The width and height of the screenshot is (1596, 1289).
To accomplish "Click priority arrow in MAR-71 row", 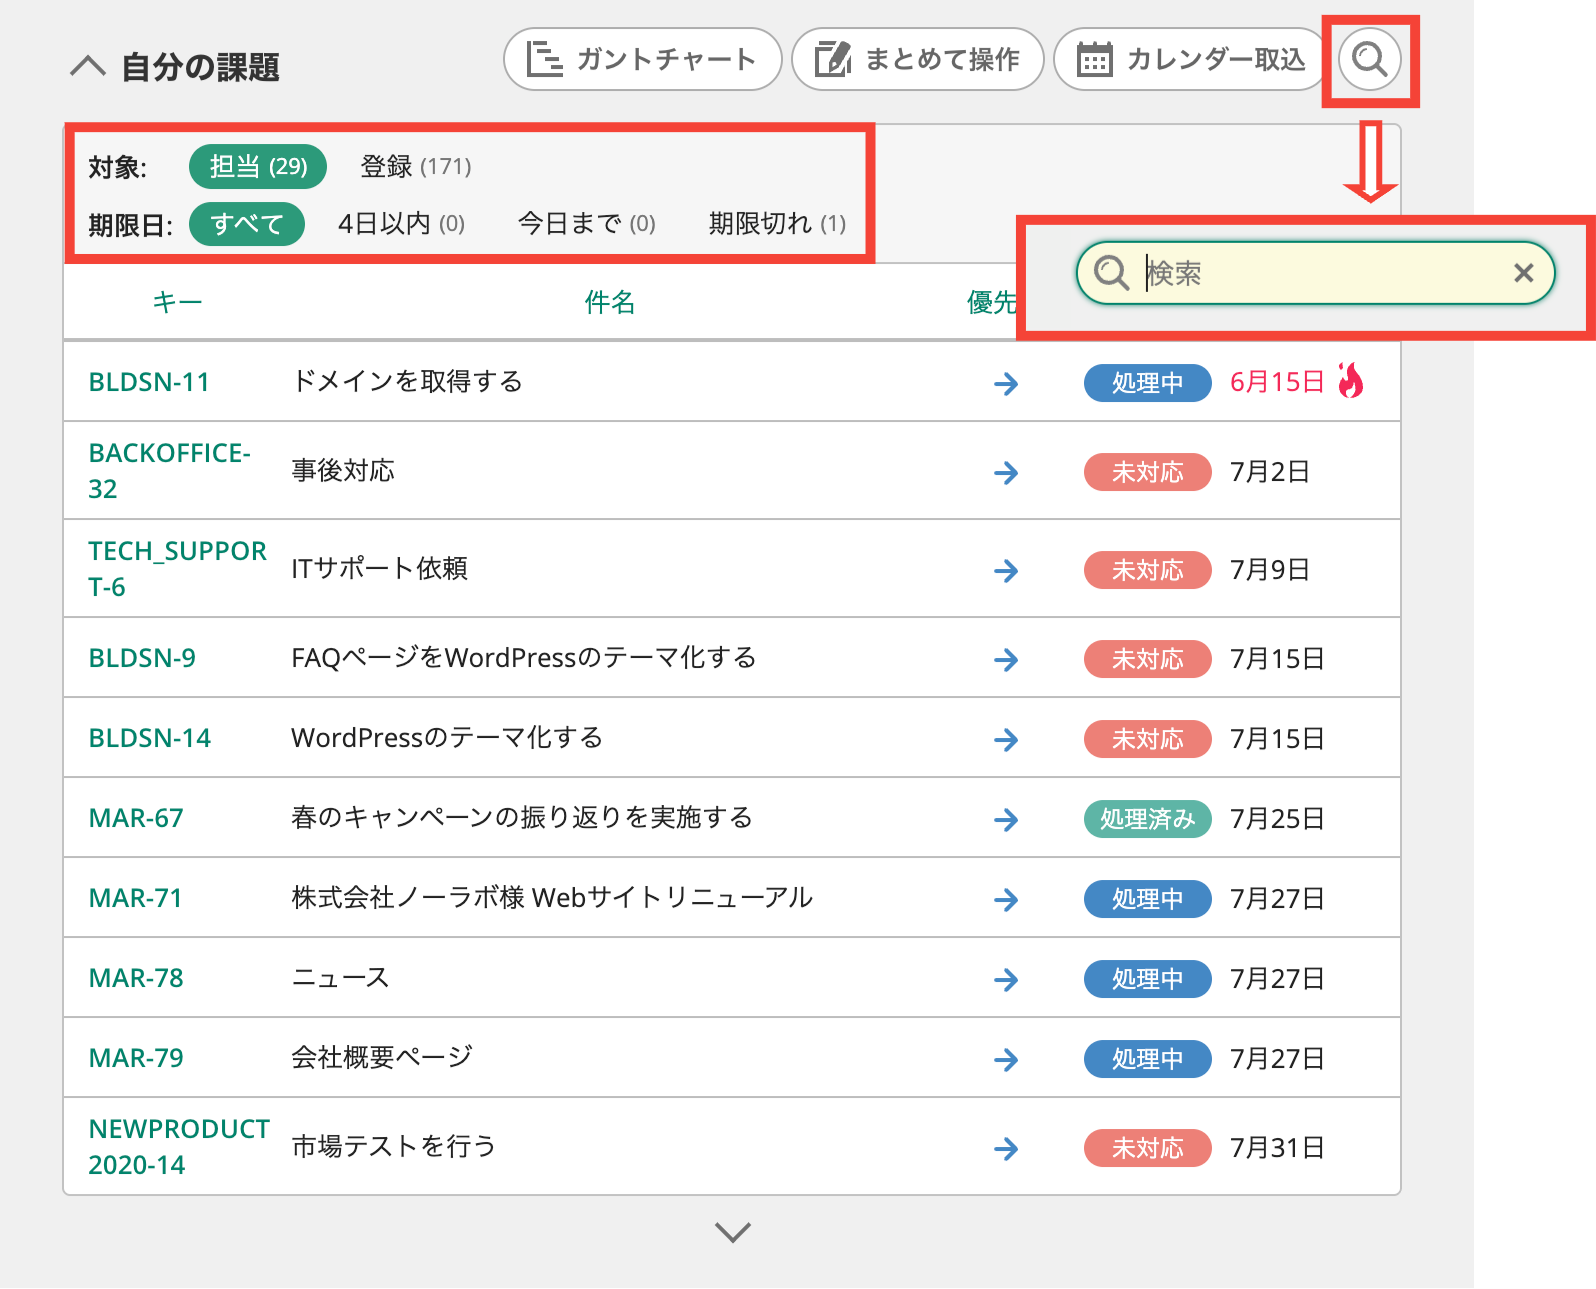I will pyautogui.click(x=1006, y=899).
